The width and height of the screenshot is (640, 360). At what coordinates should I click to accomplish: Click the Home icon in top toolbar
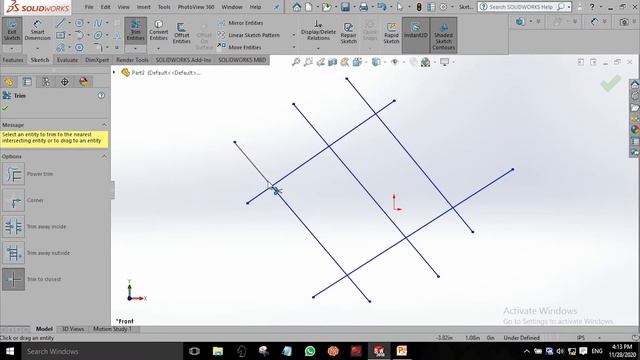coord(297,7)
